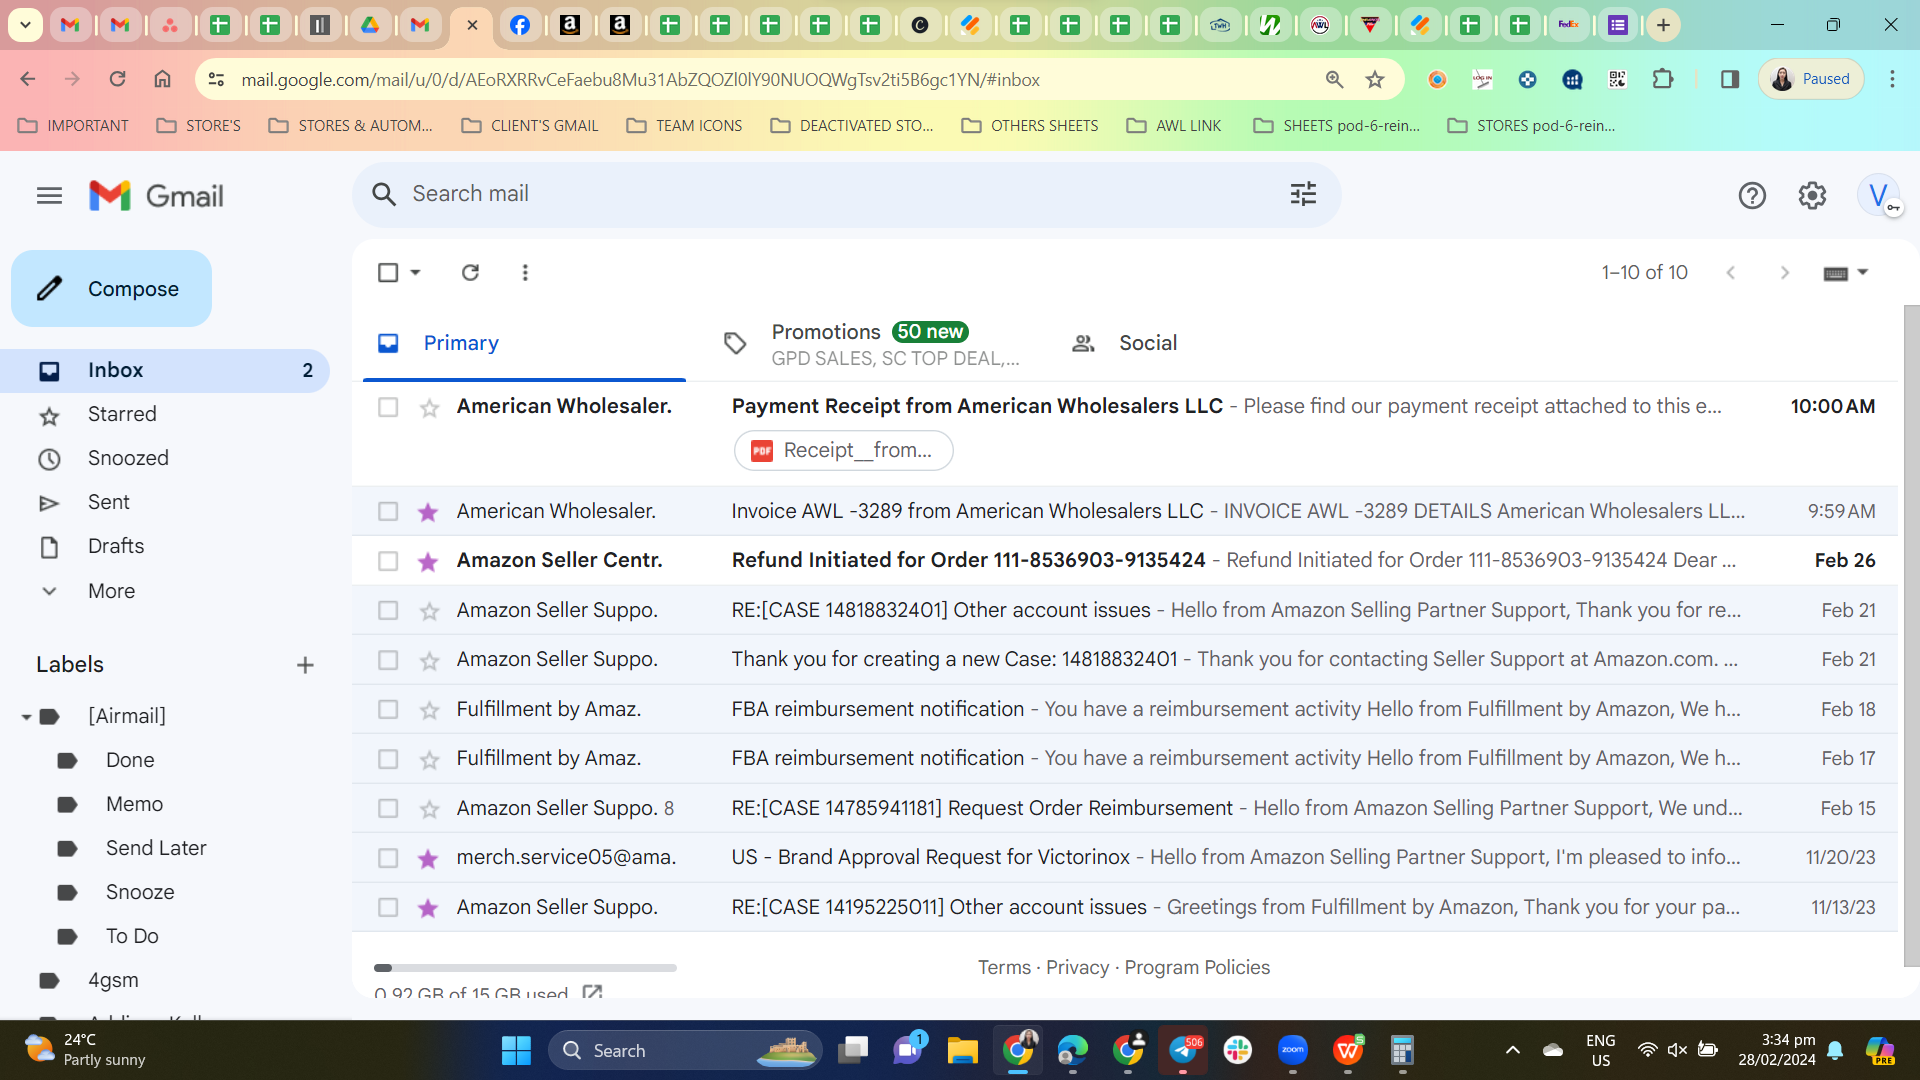The image size is (1920, 1080).
Task: Toggle the Chrome side panel
Action: (x=1729, y=80)
